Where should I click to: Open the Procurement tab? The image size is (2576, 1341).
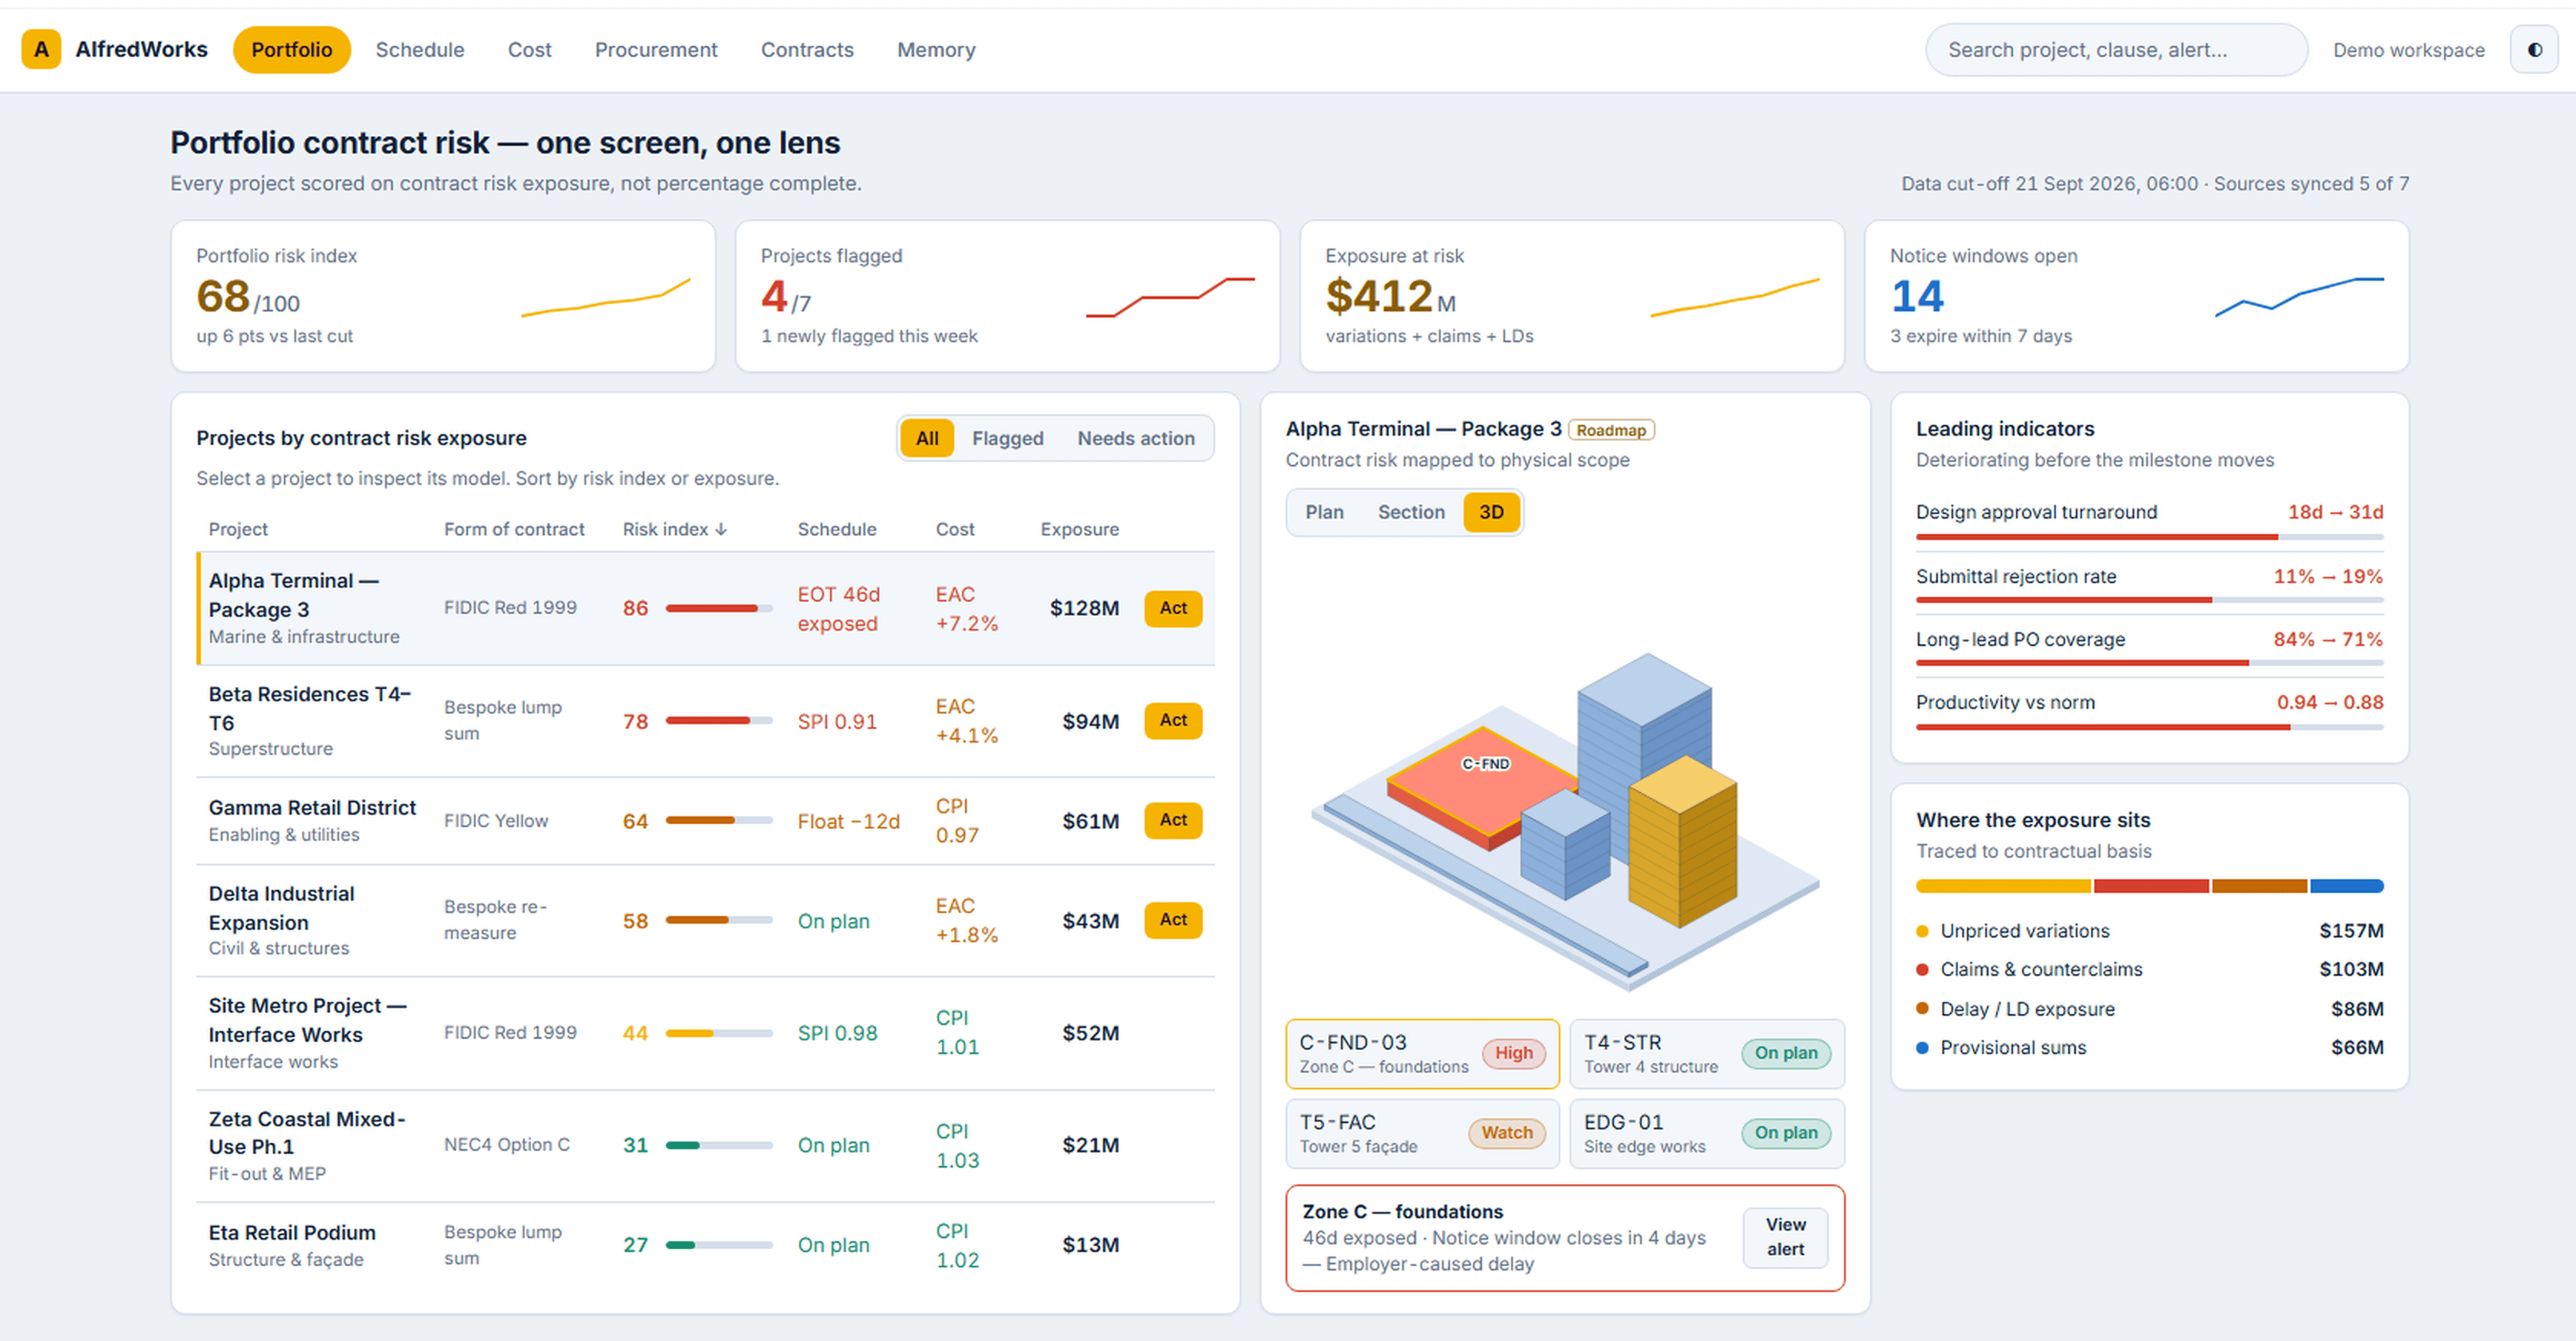coord(656,49)
